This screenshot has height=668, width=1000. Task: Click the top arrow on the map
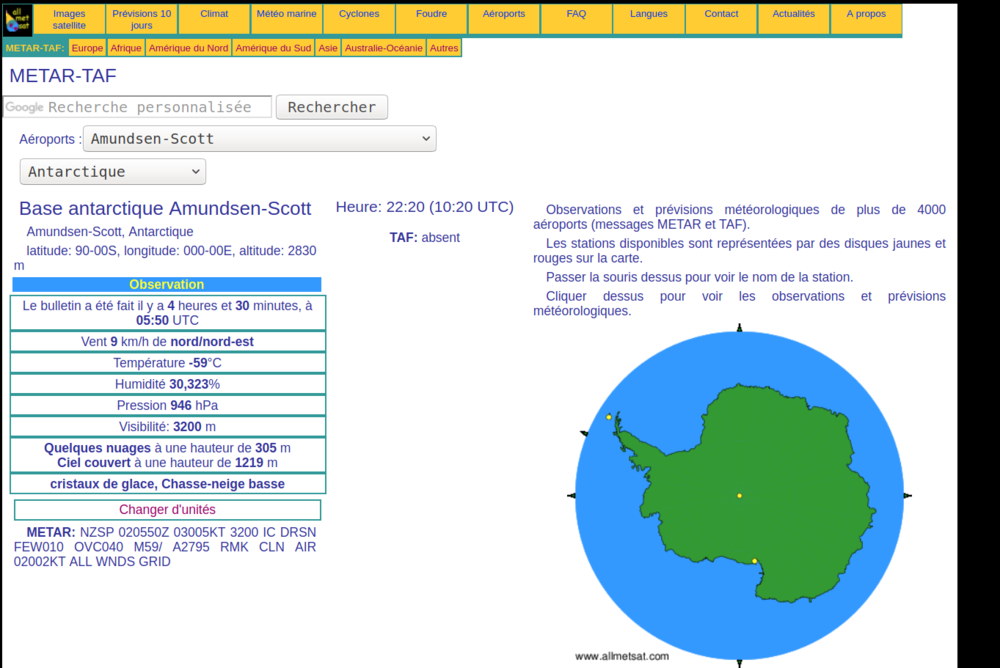tap(739, 328)
